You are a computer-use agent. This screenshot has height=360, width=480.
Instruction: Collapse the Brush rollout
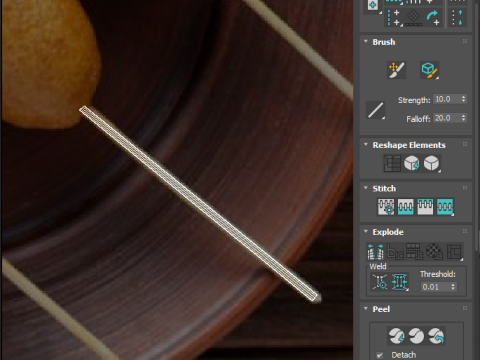point(366,42)
